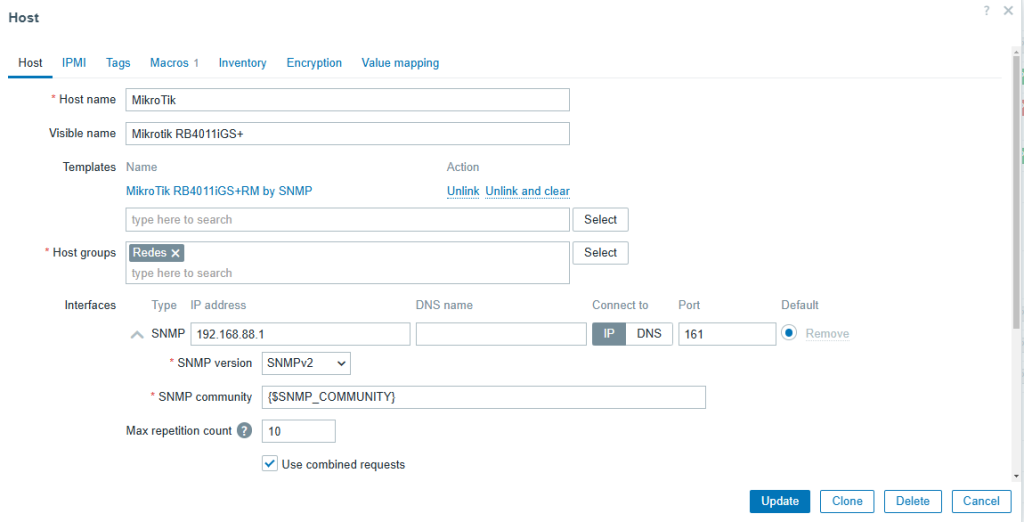Image resolution: width=1024 pixels, height=522 pixels.
Task: Focus the IP address field 192.168.88.1
Action: point(300,334)
